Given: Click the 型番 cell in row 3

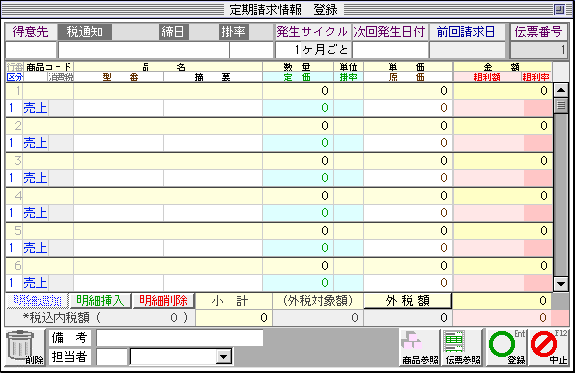Looking at the screenshot, I should [x=118, y=178].
